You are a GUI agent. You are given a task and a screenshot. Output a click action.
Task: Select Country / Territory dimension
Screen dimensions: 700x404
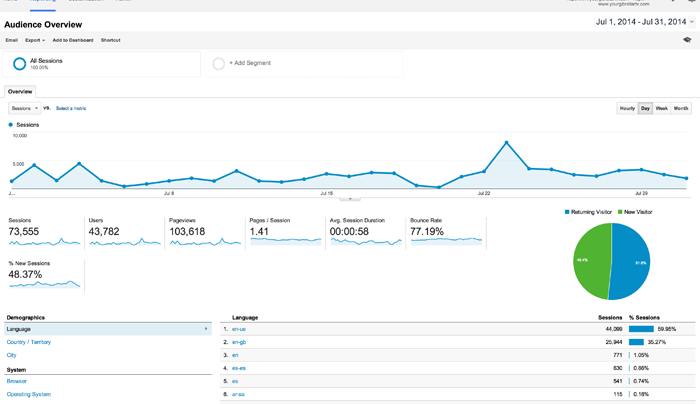(x=29, y=342)
